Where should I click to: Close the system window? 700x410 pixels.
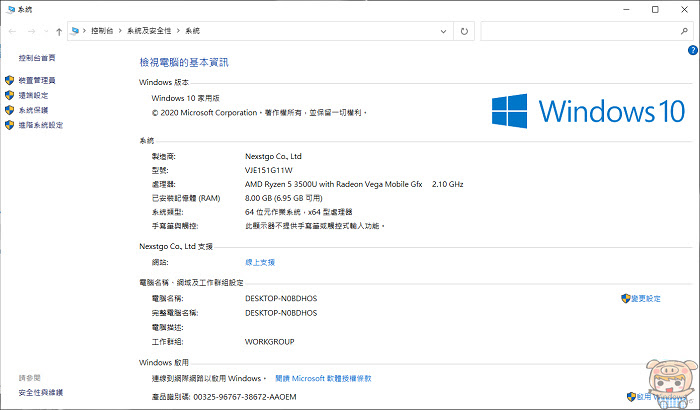(x=684, y=9)
